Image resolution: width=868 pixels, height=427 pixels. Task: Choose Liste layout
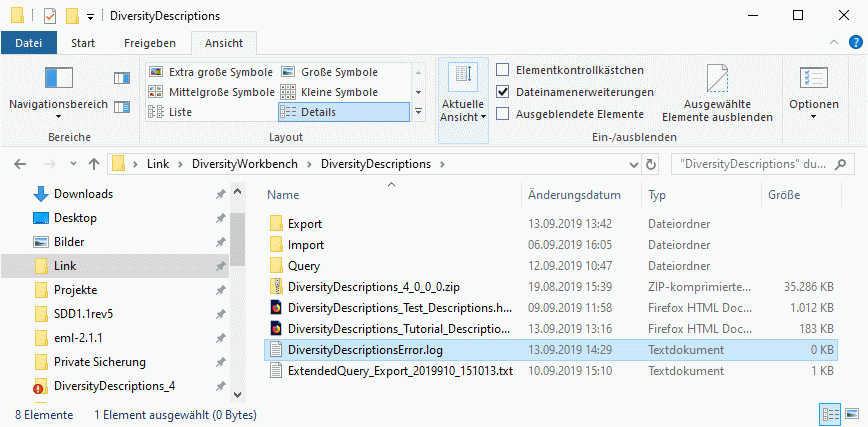211,112
